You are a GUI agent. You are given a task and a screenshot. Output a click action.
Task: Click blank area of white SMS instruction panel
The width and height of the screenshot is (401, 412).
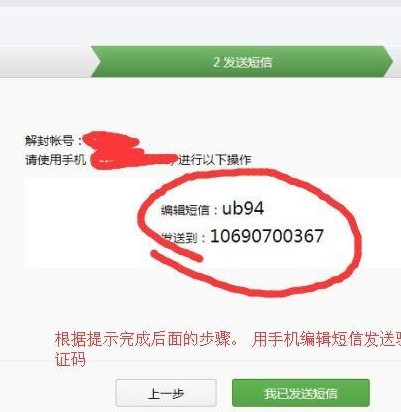82,223
